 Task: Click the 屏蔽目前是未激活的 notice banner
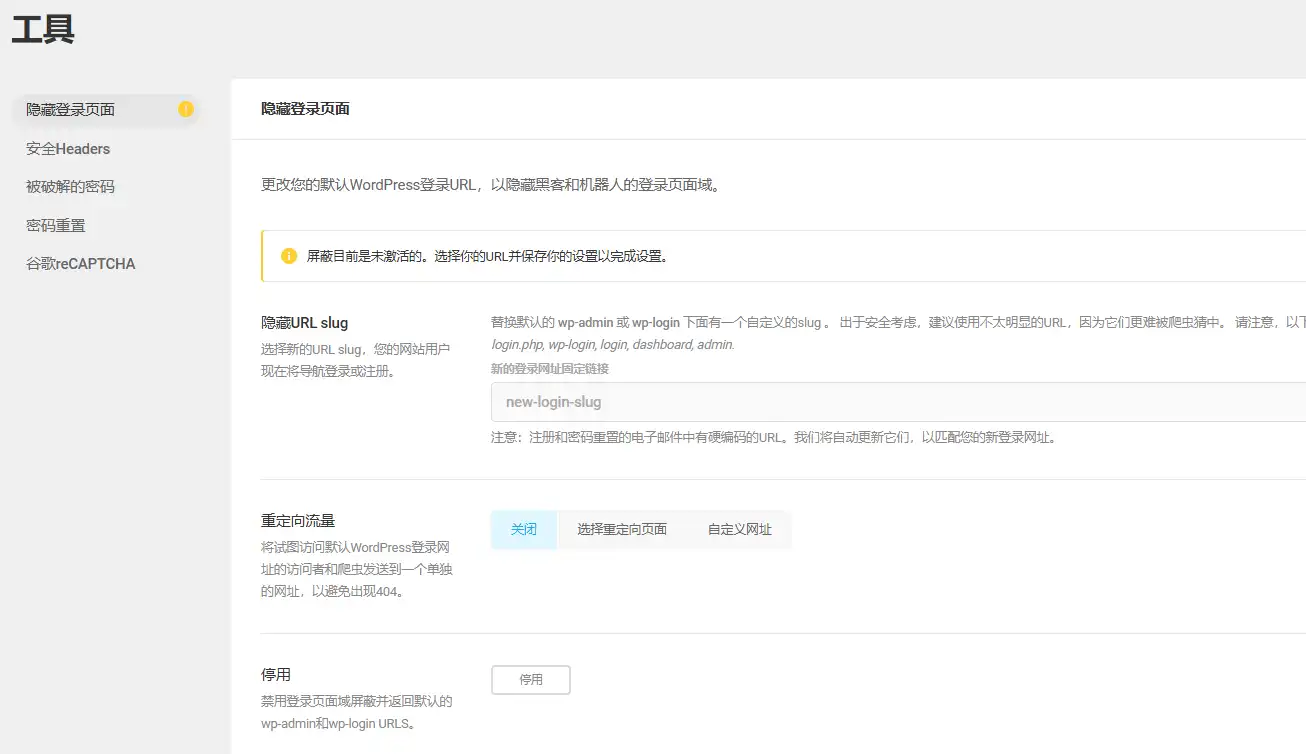[600, 255]
